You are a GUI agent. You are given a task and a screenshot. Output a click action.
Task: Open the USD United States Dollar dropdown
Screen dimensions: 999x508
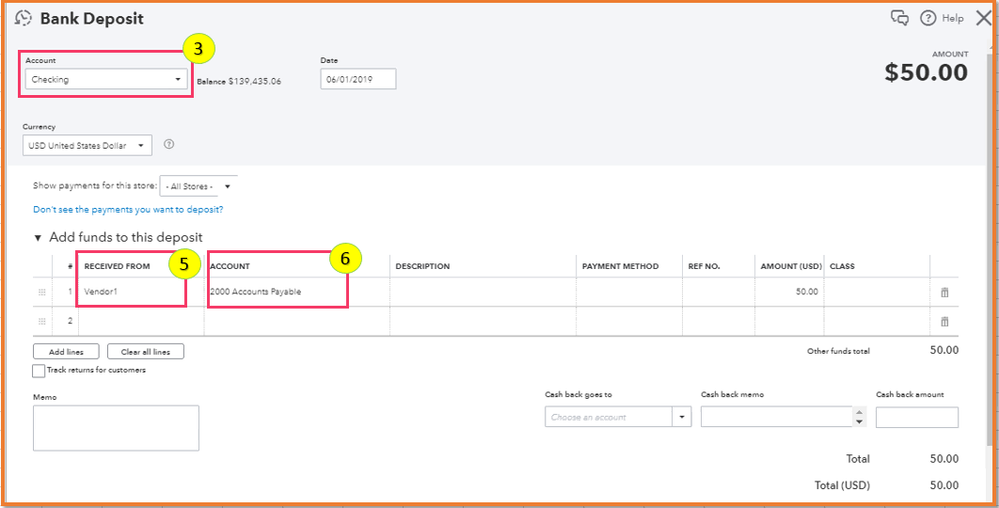coord(87,146)
